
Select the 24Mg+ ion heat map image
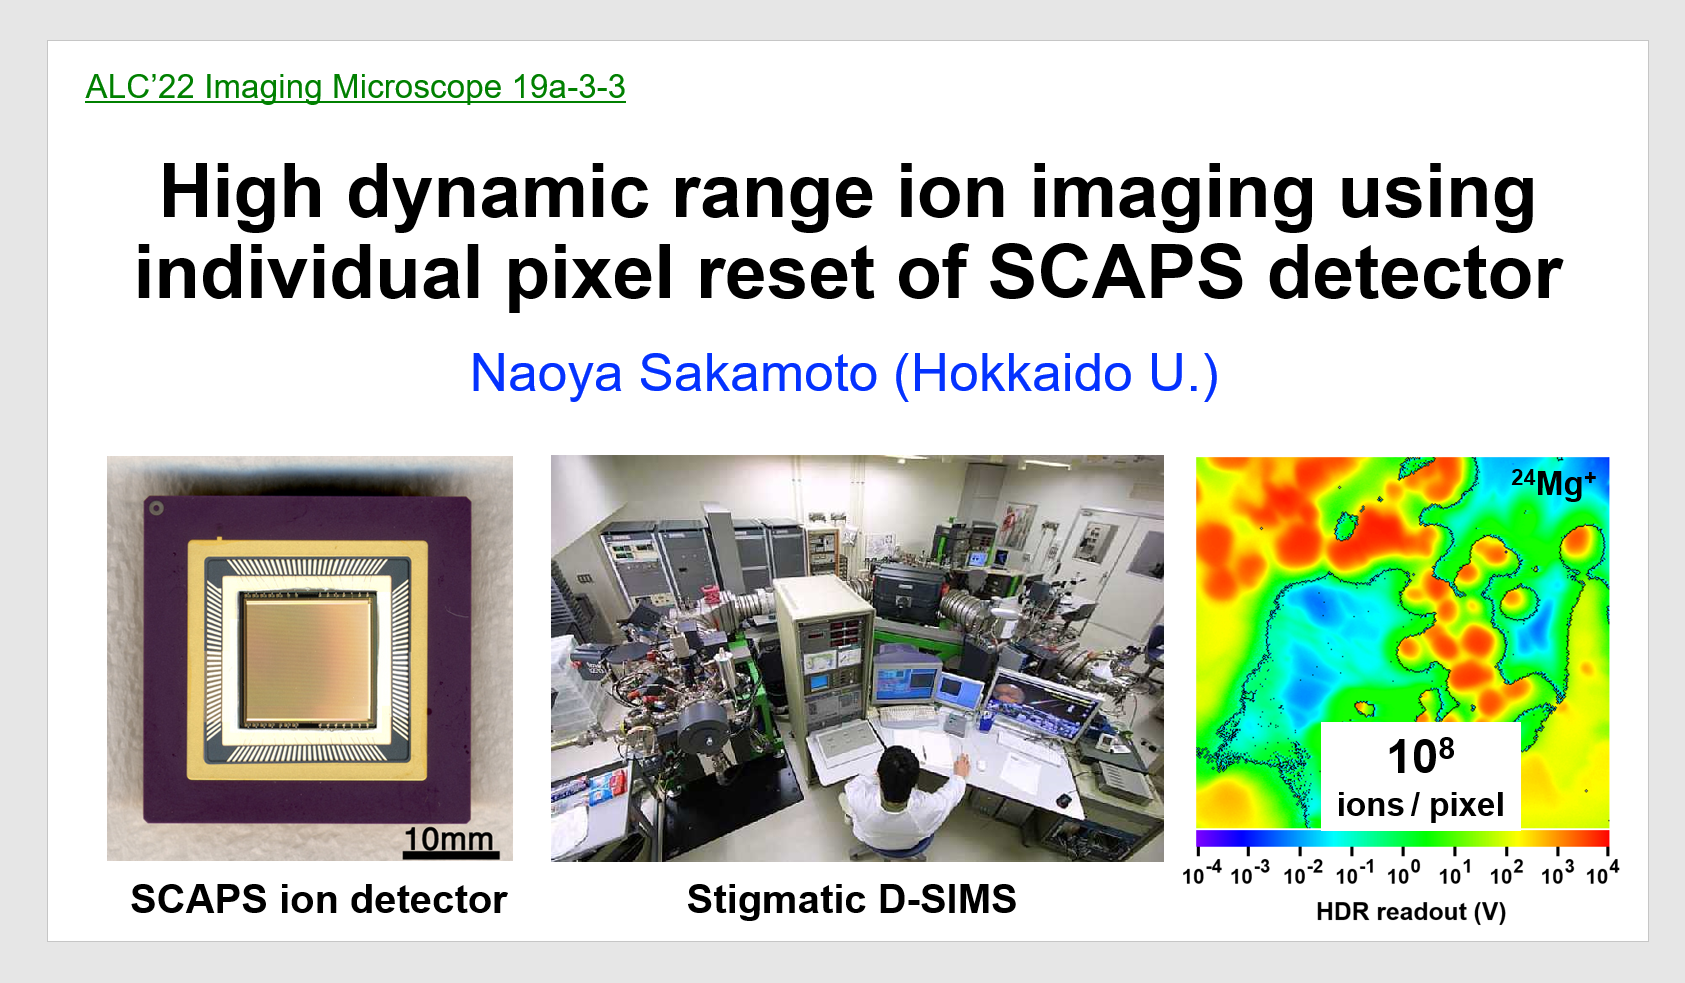click(x=1402, y=643)
